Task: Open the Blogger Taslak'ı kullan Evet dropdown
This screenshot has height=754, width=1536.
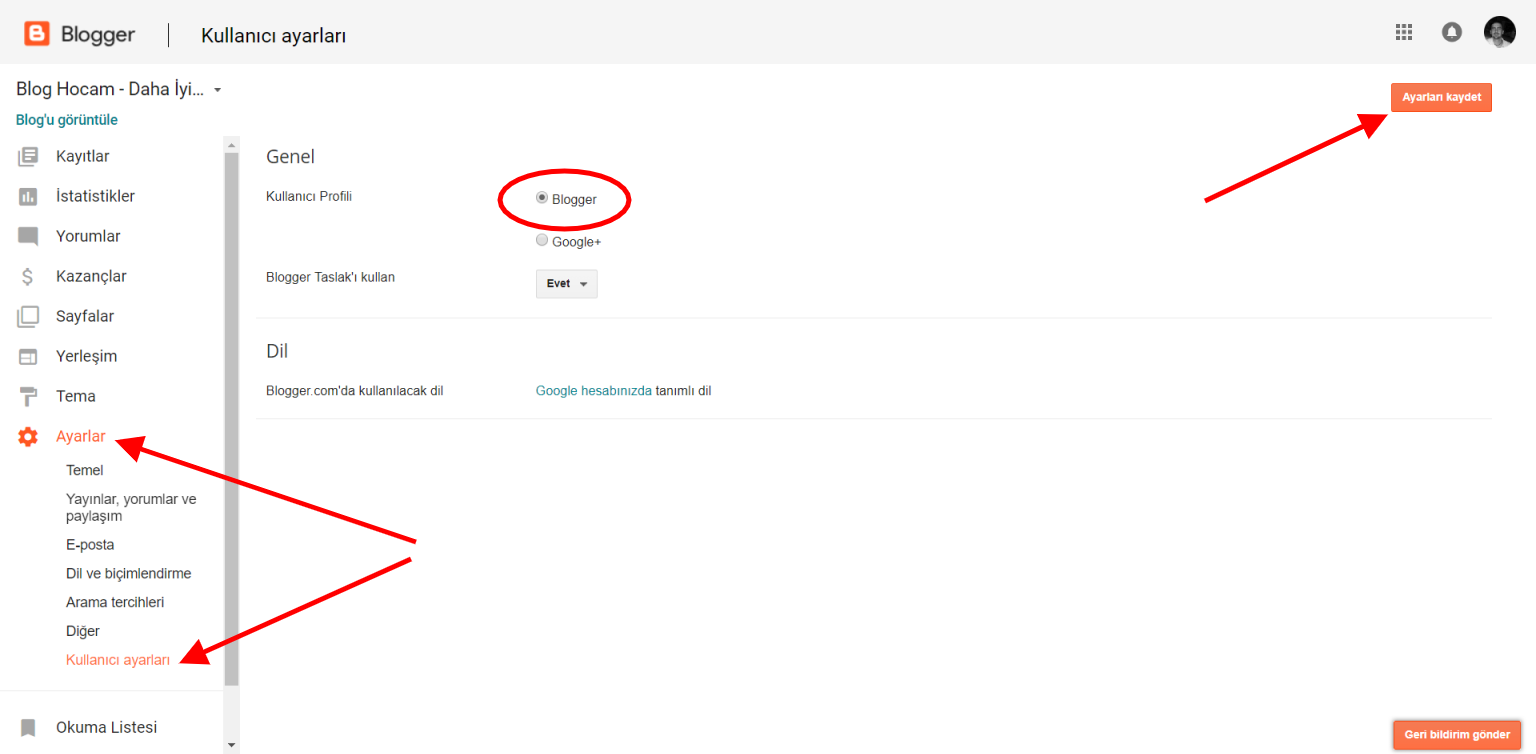Action: click(x=567, y=284)
